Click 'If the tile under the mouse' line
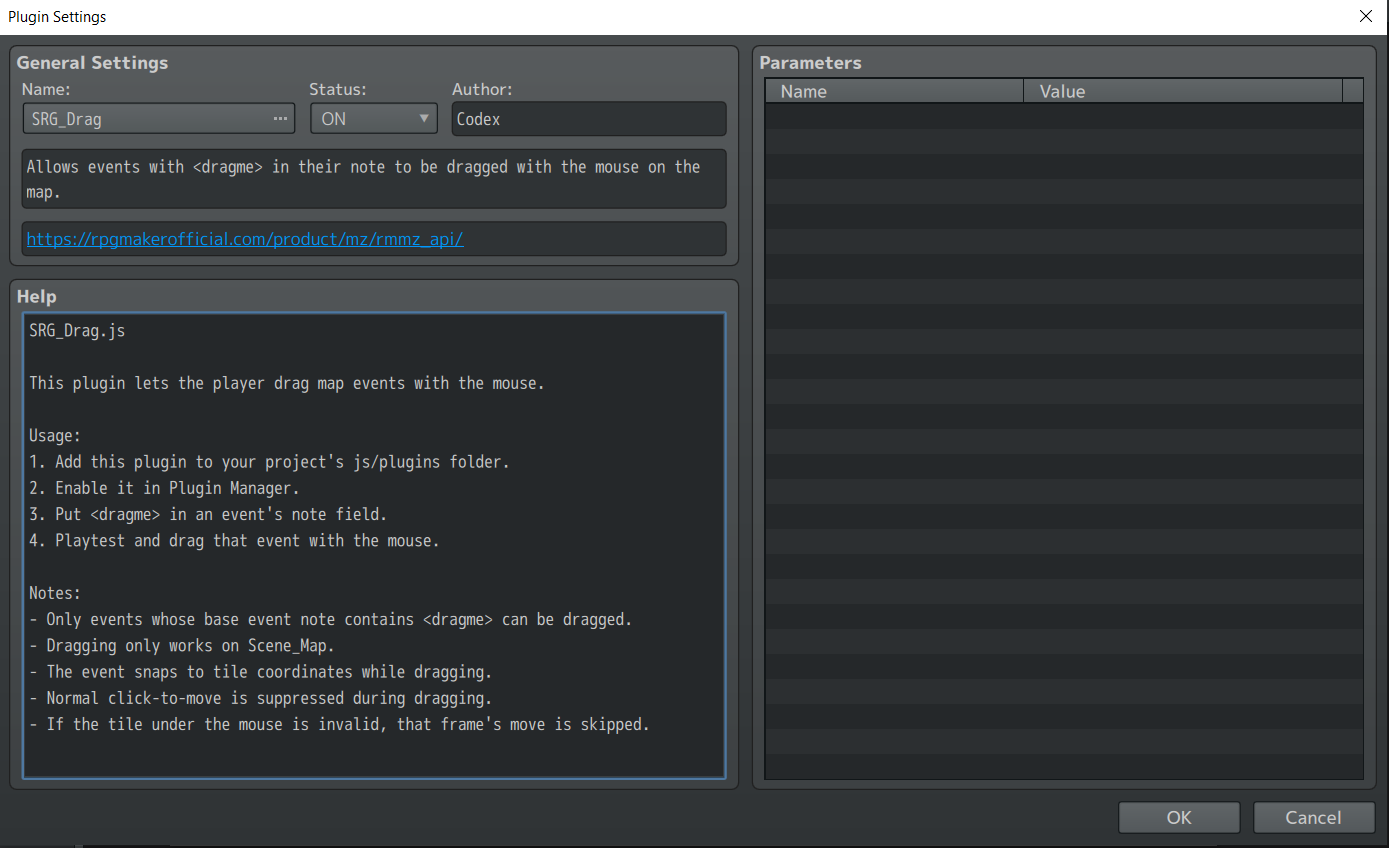The height and width of the screenshot is (848, 1389). [339, 724]
